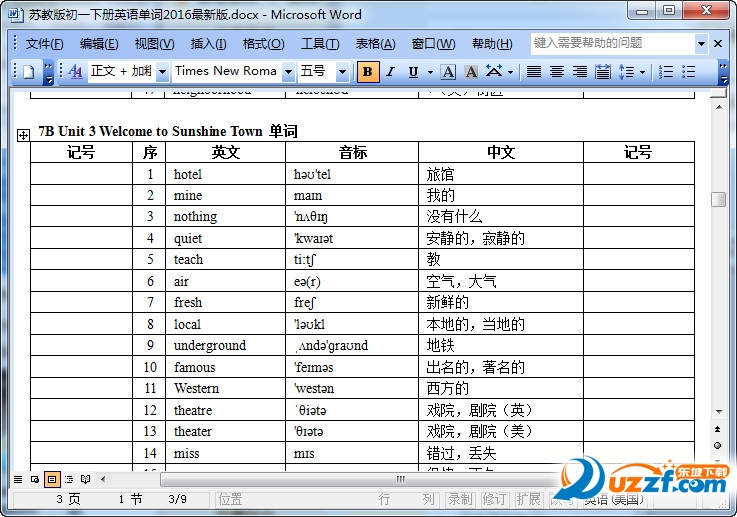
Task: Open the style dropdown arrow
Action: (x=162, y=72)
